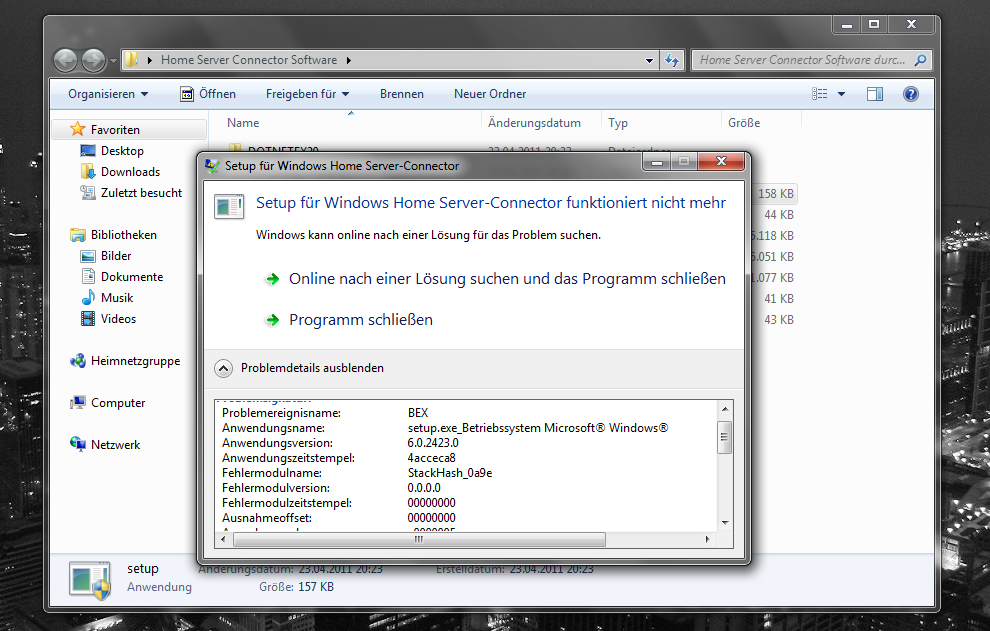Screen dimensions: 990x631
Task: Click the change view icon
Action: click(x=821, y=94)
